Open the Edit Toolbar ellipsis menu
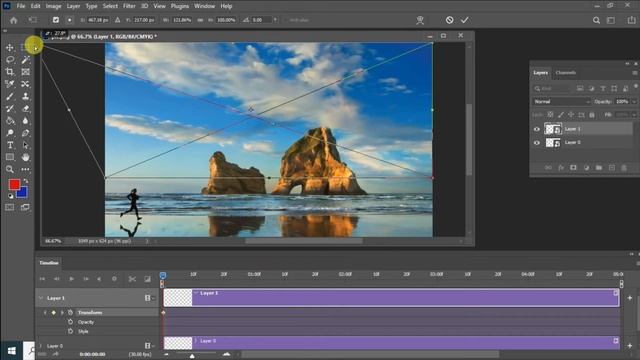 (x=25, y=169)
